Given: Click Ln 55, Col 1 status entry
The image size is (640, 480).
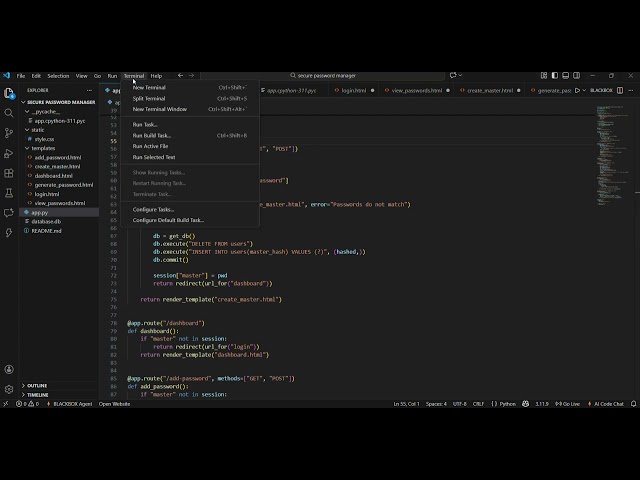Looking at the screenshot, I should 406,404.
